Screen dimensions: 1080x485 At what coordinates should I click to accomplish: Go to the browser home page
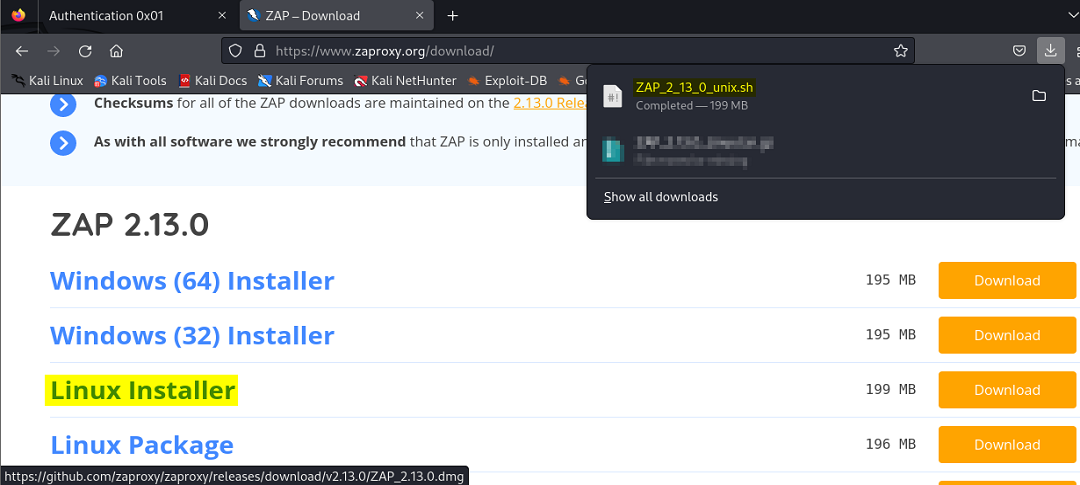(x=116, y=51)
